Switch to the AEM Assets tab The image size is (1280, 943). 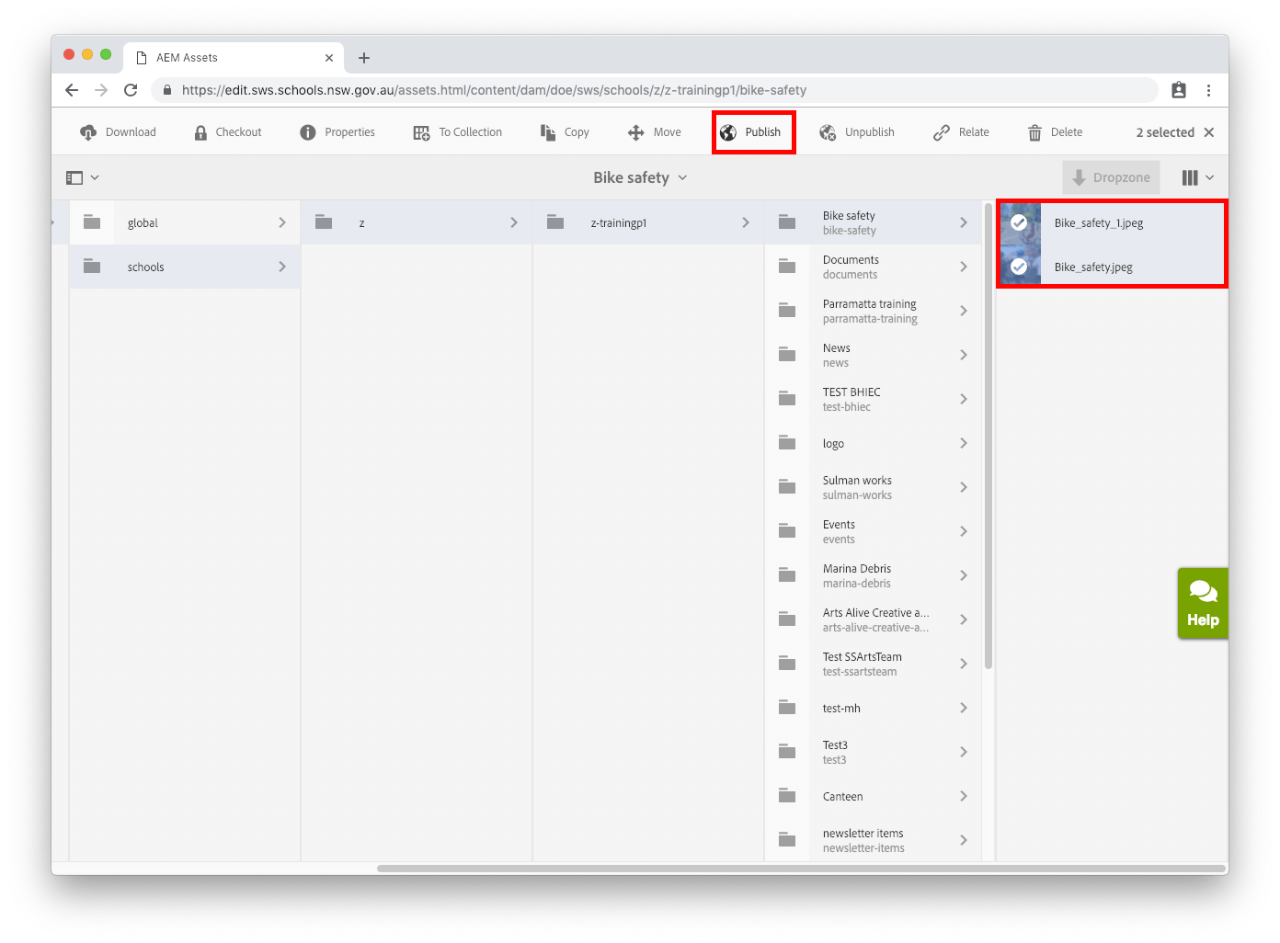pyautogui.click(x=235, y=58)
